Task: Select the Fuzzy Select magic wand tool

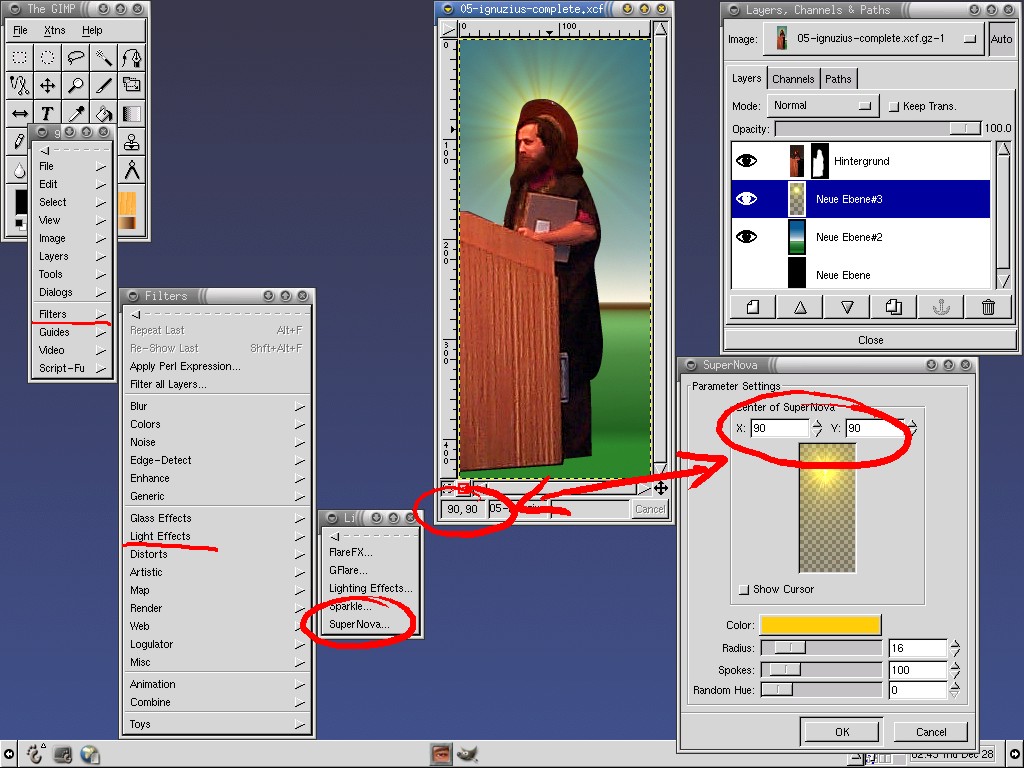Action: [x=104, y=57]
